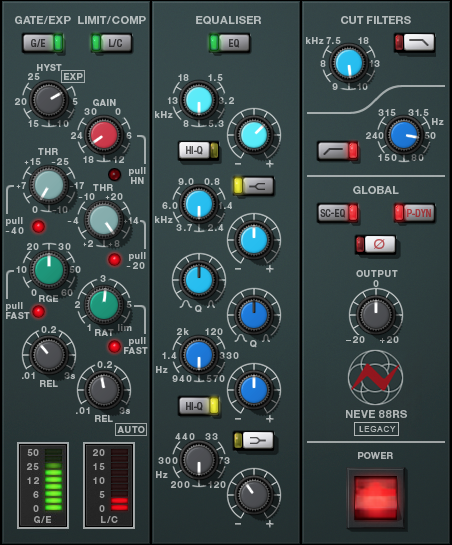
Task: Click the NEVE 88RS title text
Action: click(x=376, y=414)
